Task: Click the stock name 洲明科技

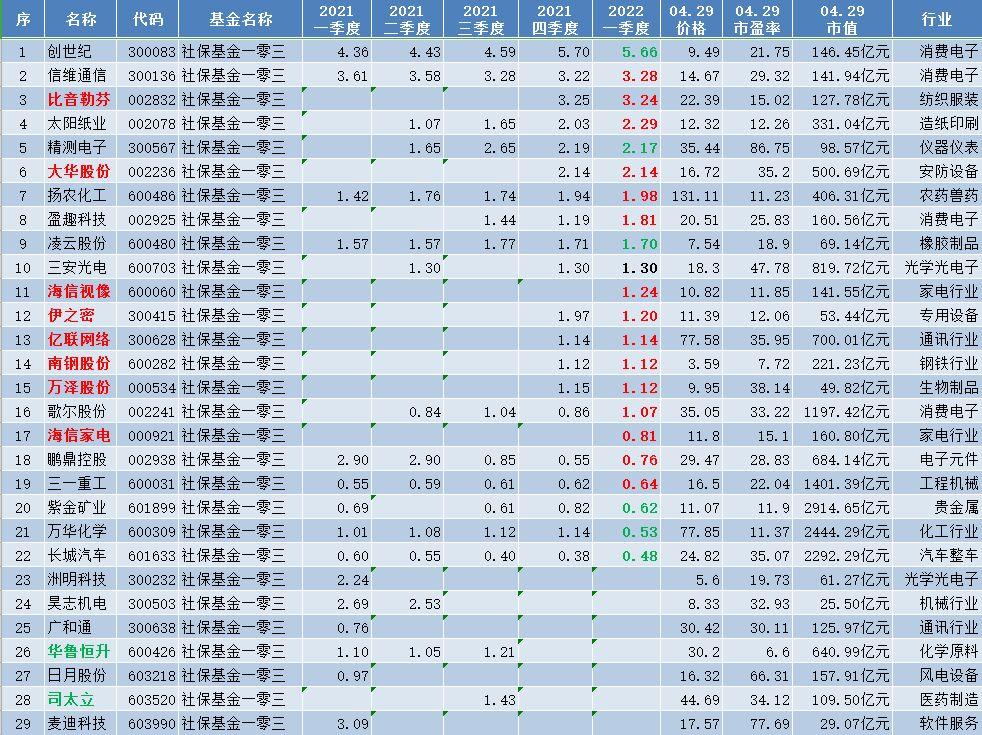Action: pos(77,580)
